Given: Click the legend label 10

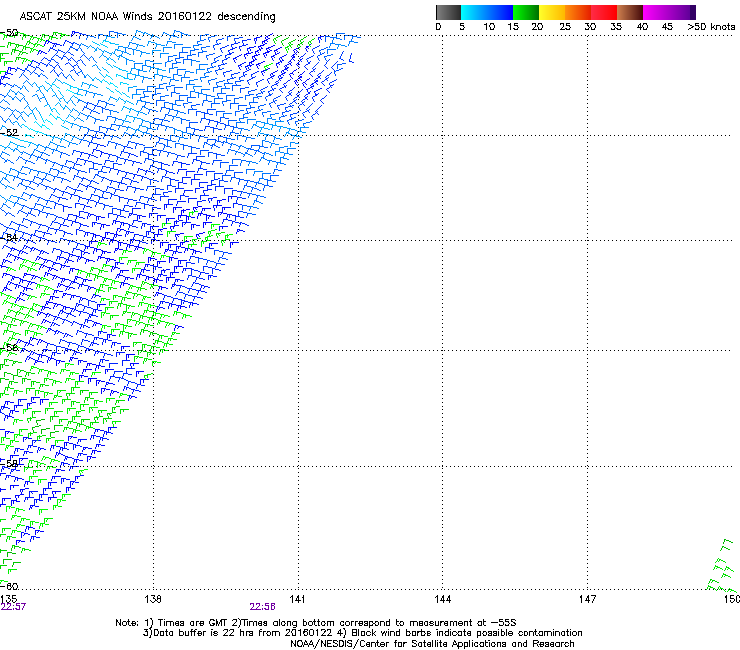Looking at the screenshot, I should click(489, 27).
